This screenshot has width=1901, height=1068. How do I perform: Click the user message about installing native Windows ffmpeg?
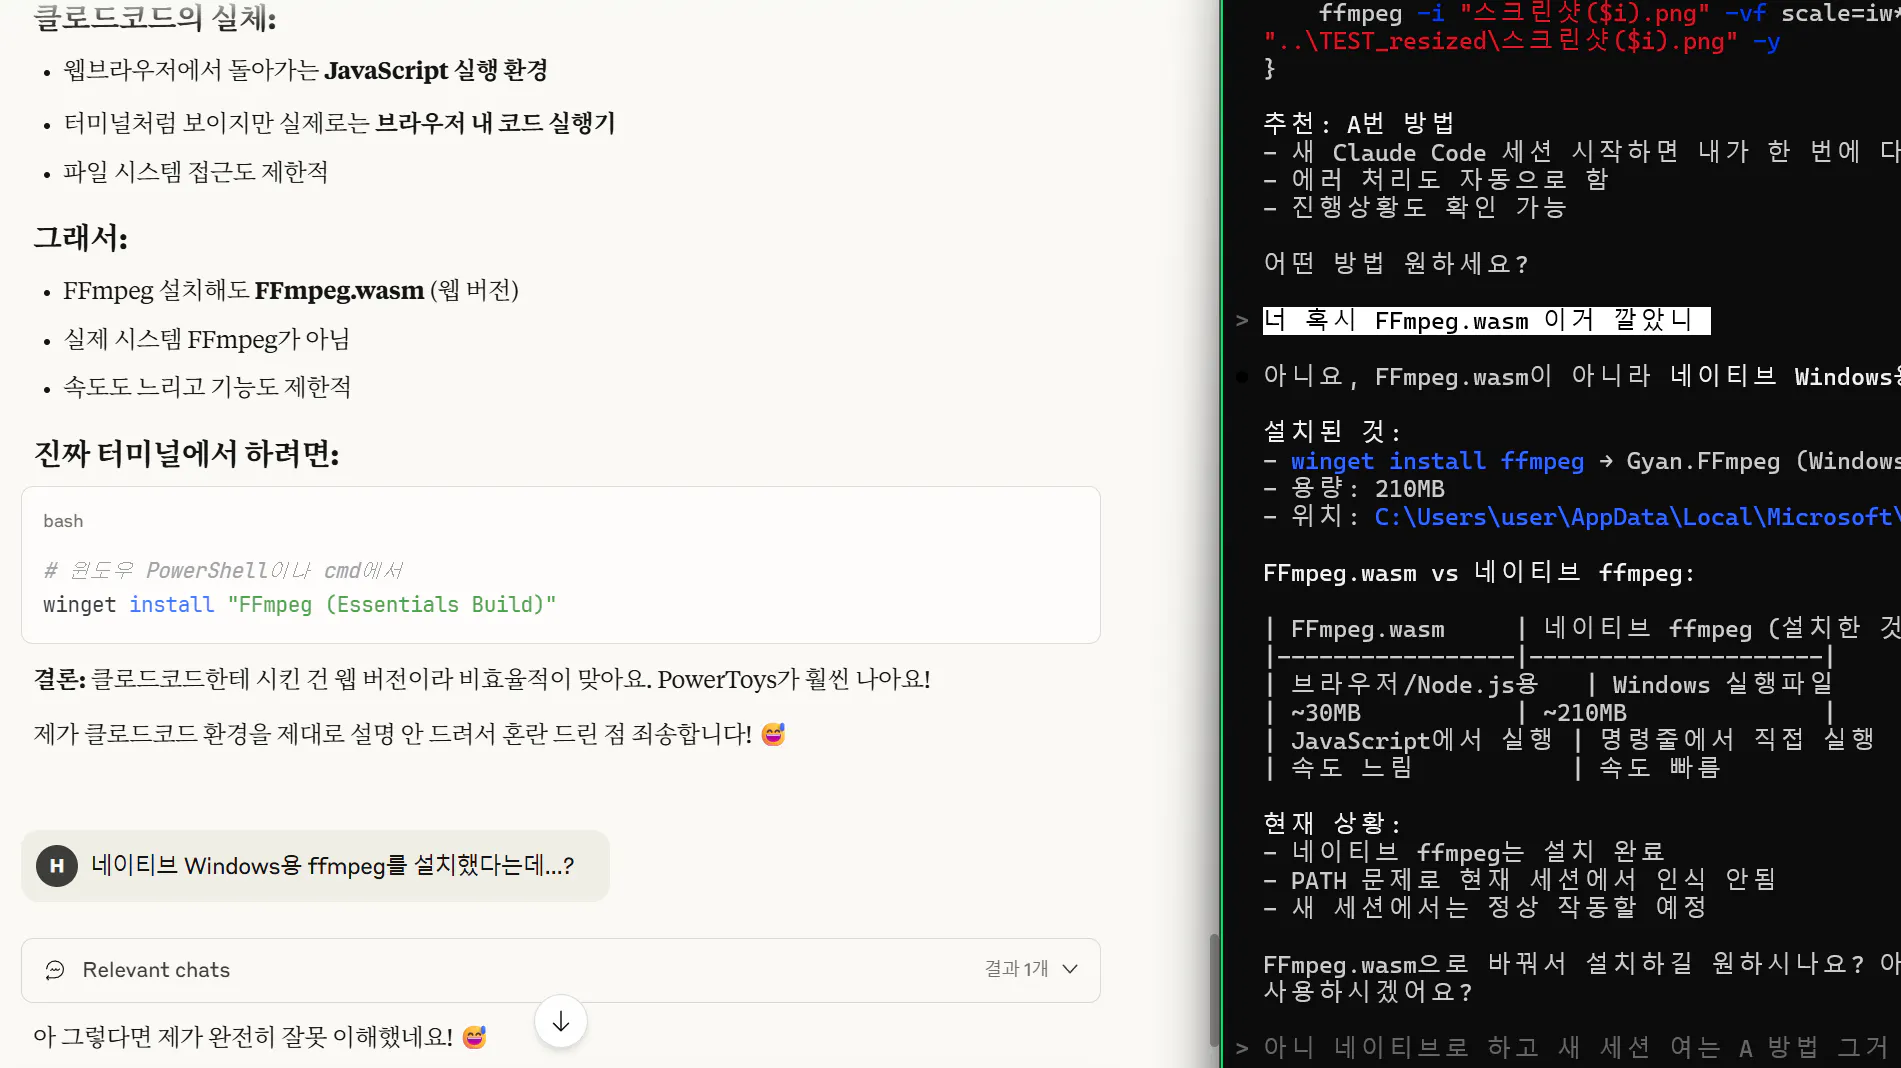[331, 866]
